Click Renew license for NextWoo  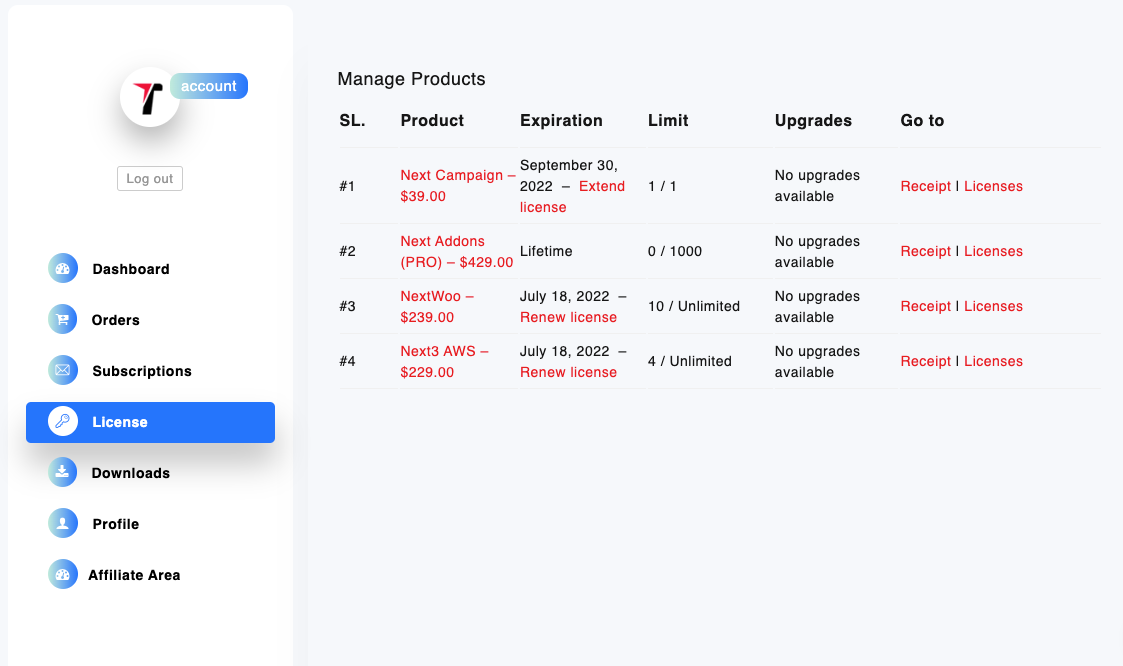tap(568, 317)
